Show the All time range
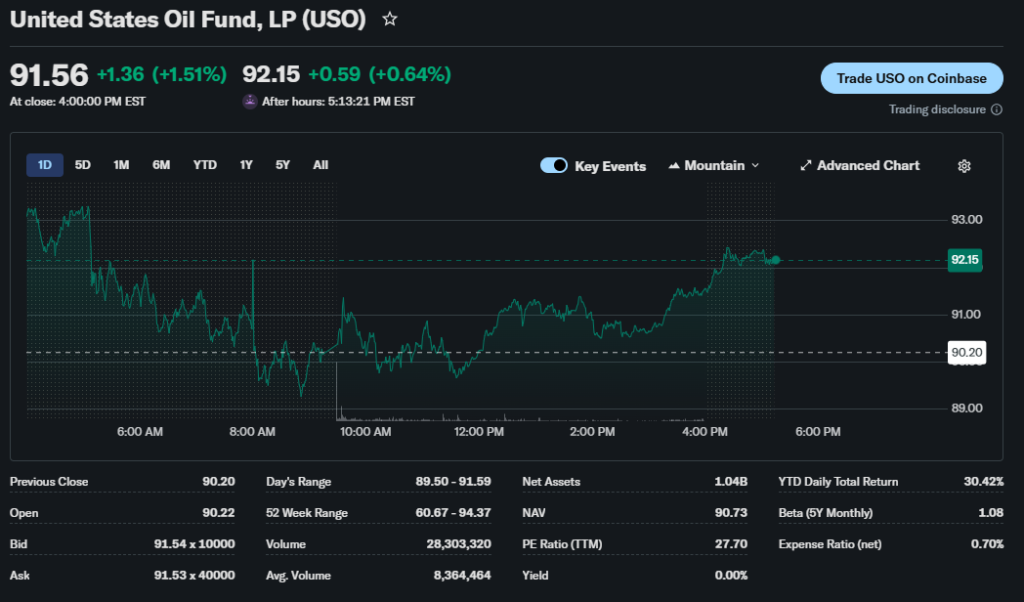Image resolution: width=1024 pixels, height=602 pixels. tap(320, 165)
